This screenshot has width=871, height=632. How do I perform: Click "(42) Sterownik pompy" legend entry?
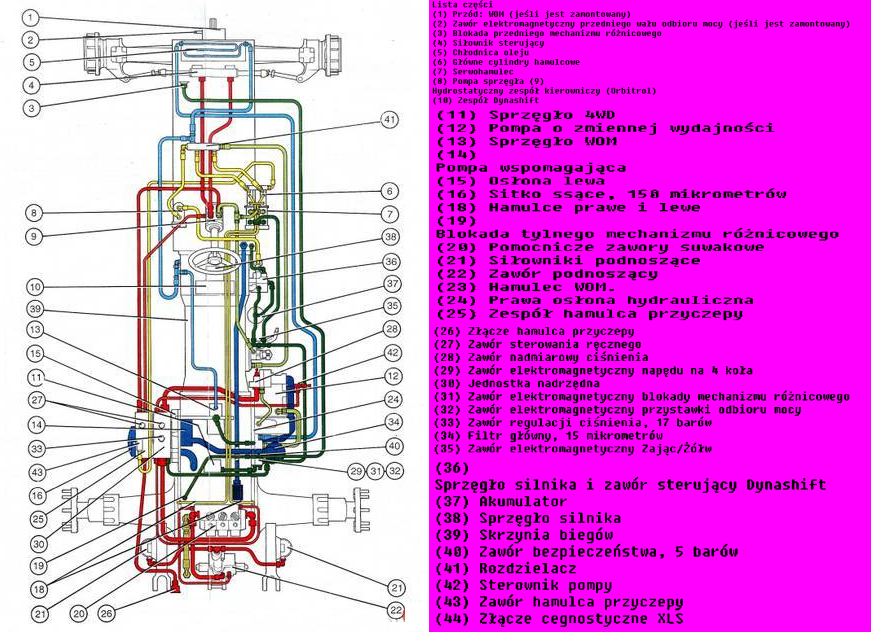click(524, 585)
